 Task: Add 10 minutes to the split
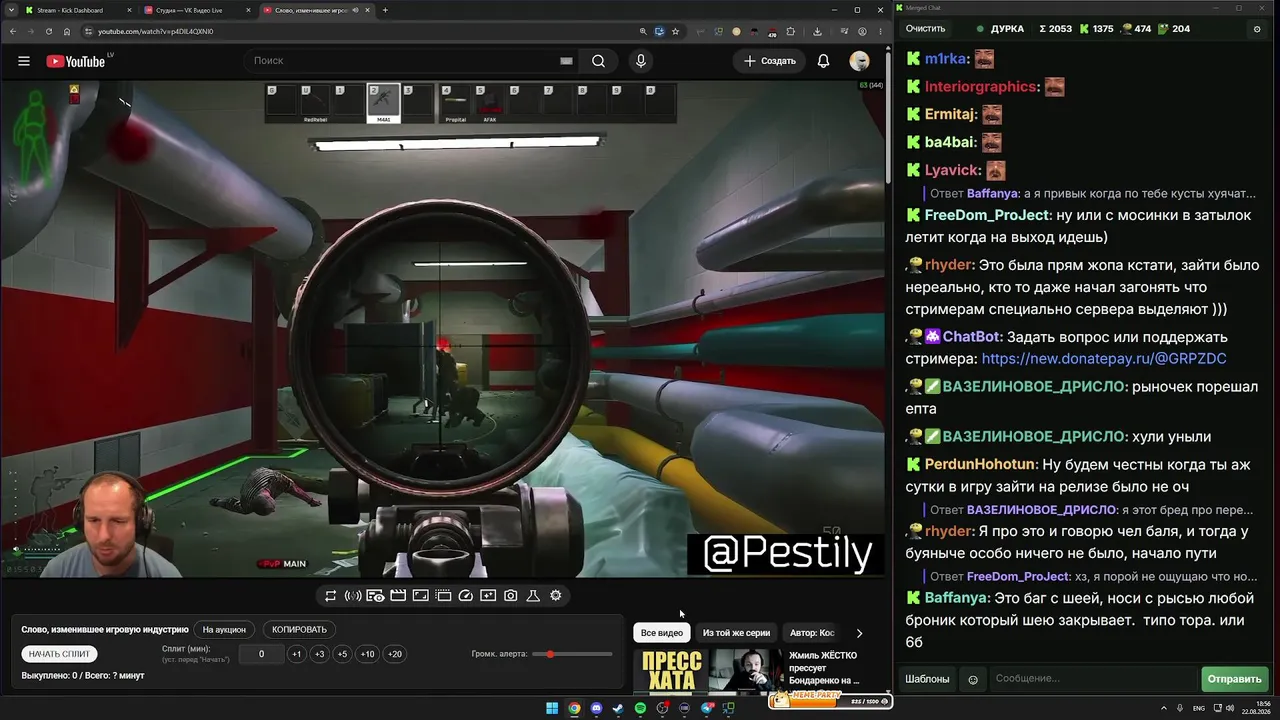[367, 654]
